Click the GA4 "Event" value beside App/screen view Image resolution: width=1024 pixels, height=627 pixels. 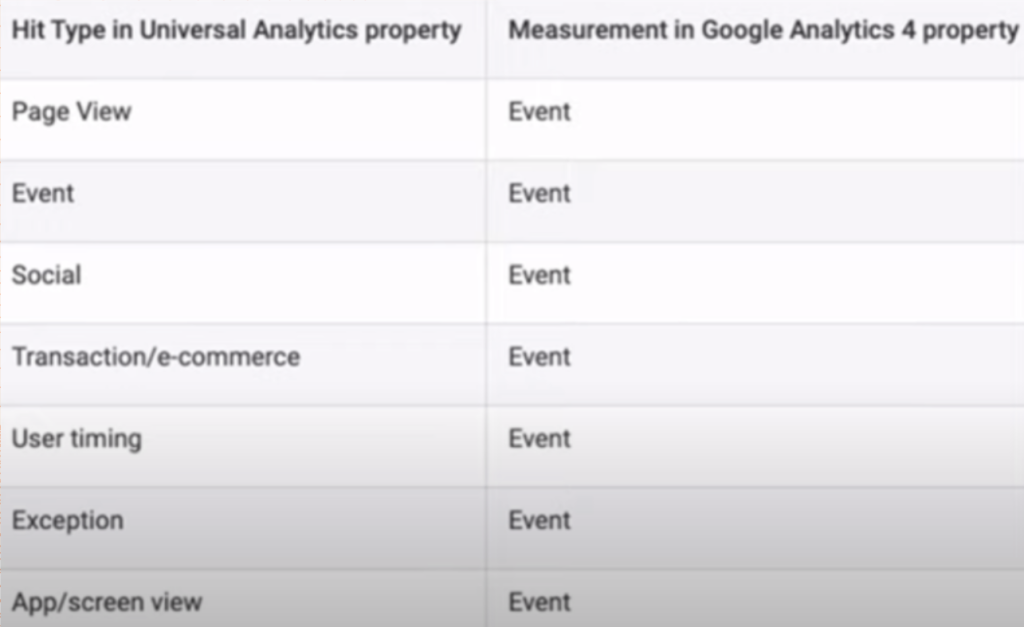[x=539, y=602]
